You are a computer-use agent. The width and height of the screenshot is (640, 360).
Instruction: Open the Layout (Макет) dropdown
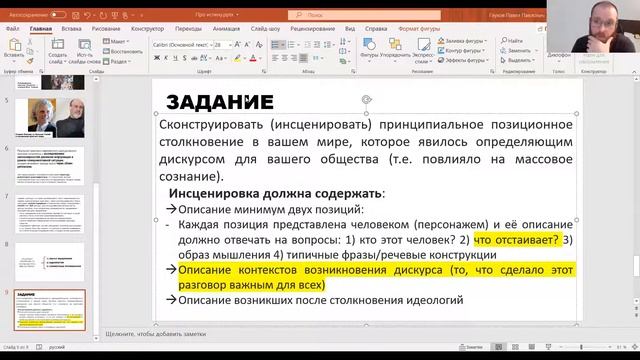pos(116,41)
